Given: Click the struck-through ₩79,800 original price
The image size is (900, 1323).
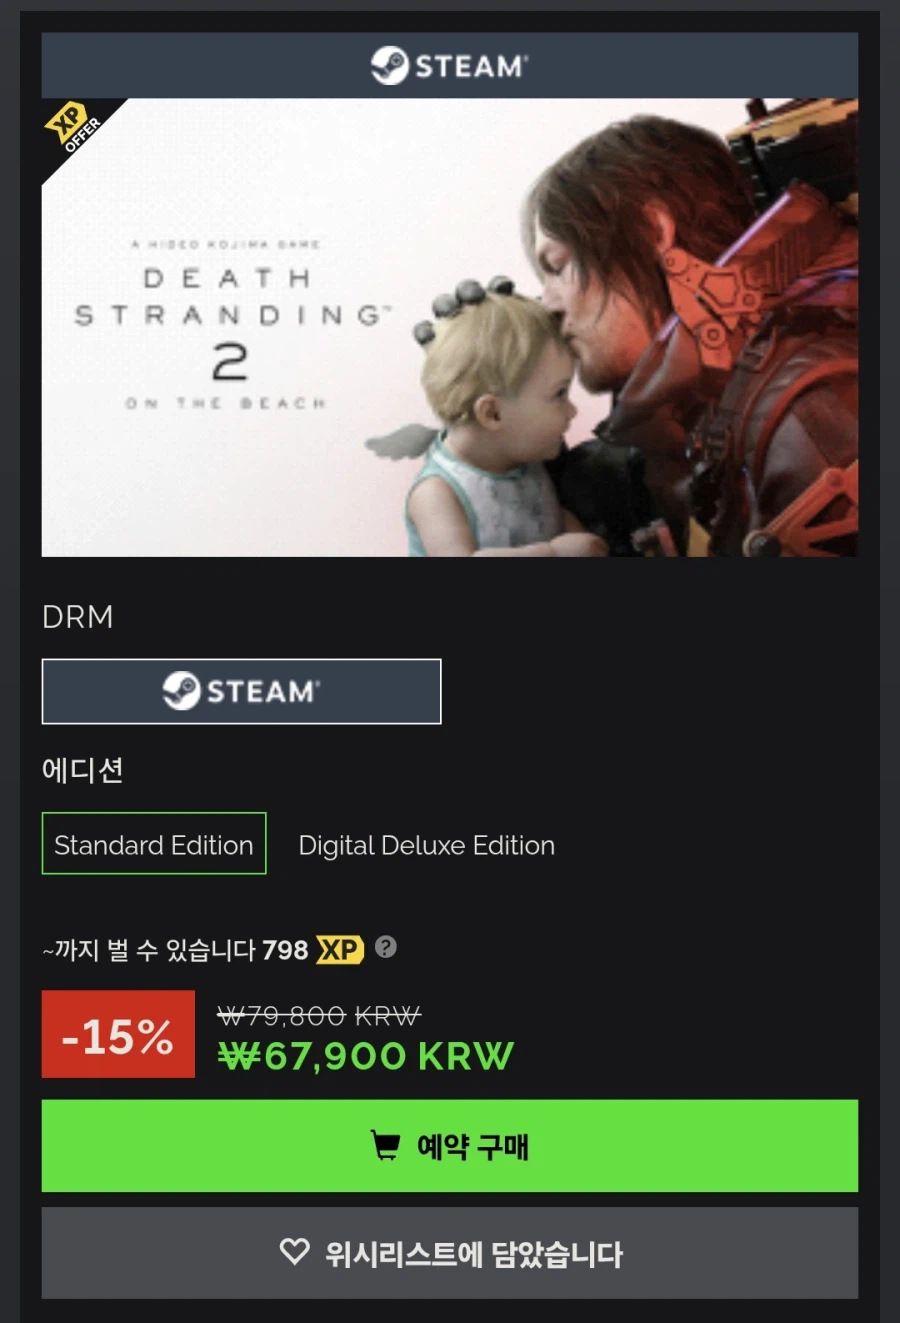Looking at the screenshot, I should [319, 1016].
